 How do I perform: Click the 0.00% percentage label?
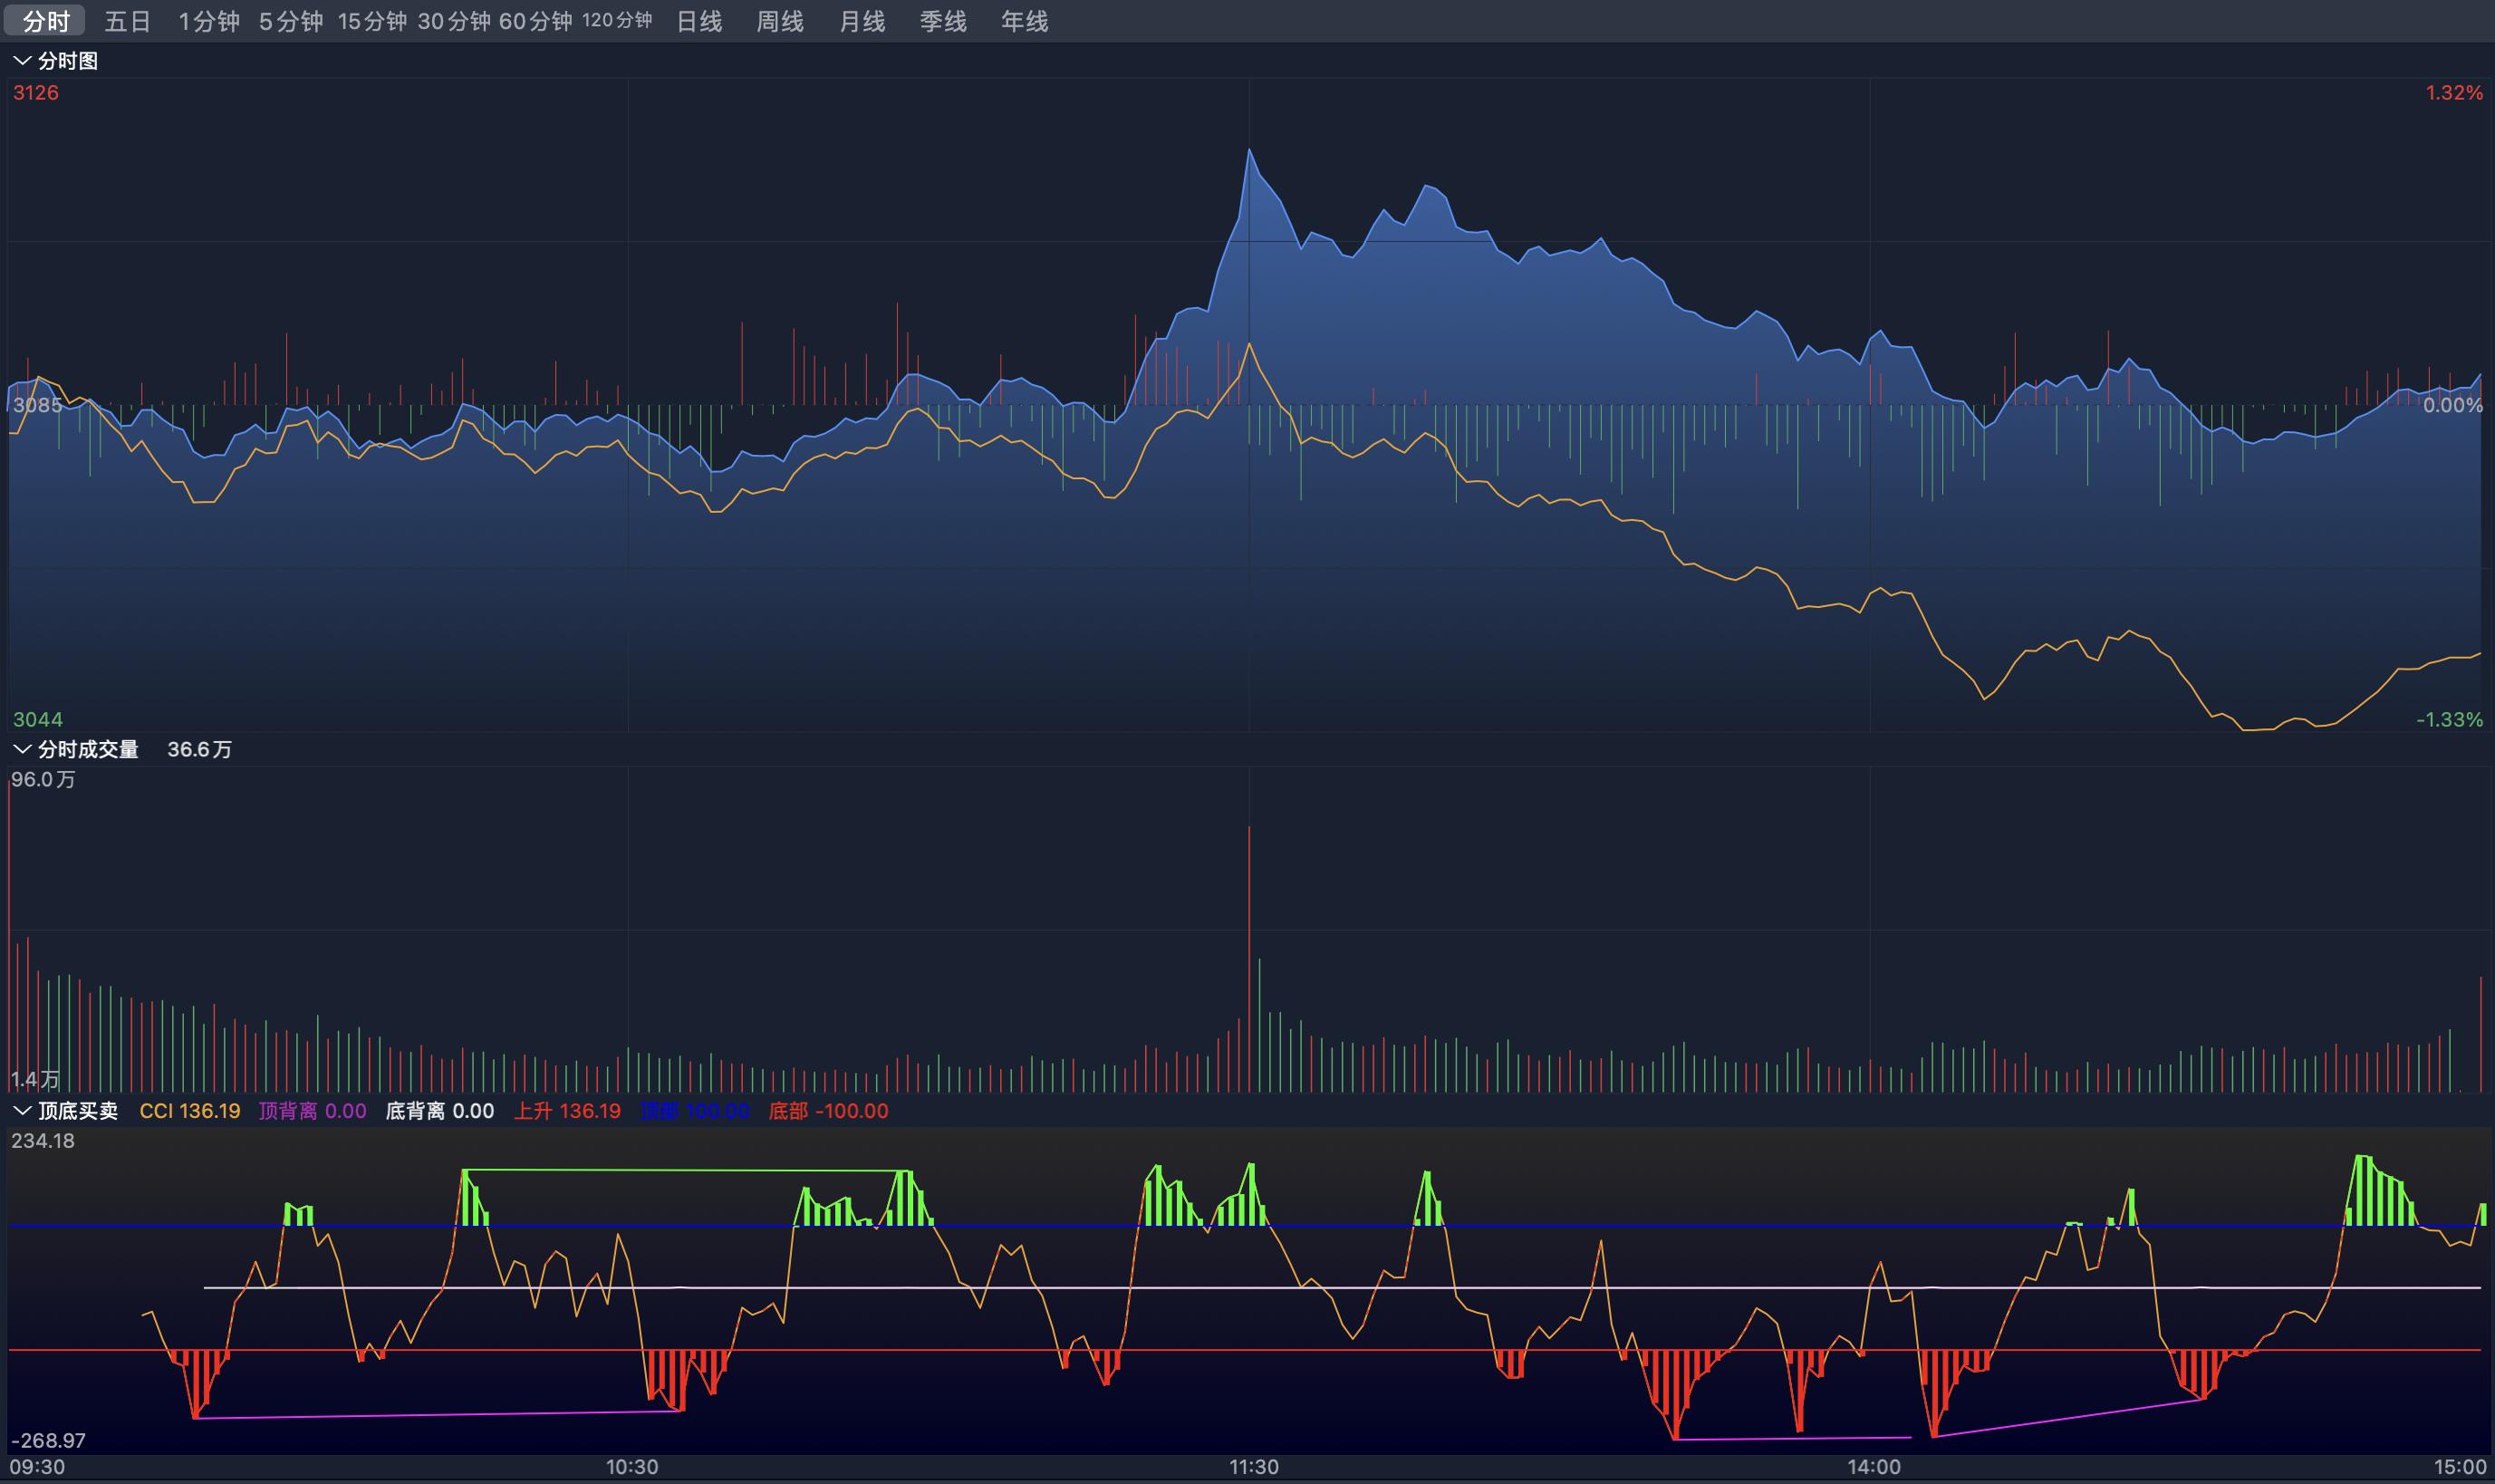(2453, 405)
